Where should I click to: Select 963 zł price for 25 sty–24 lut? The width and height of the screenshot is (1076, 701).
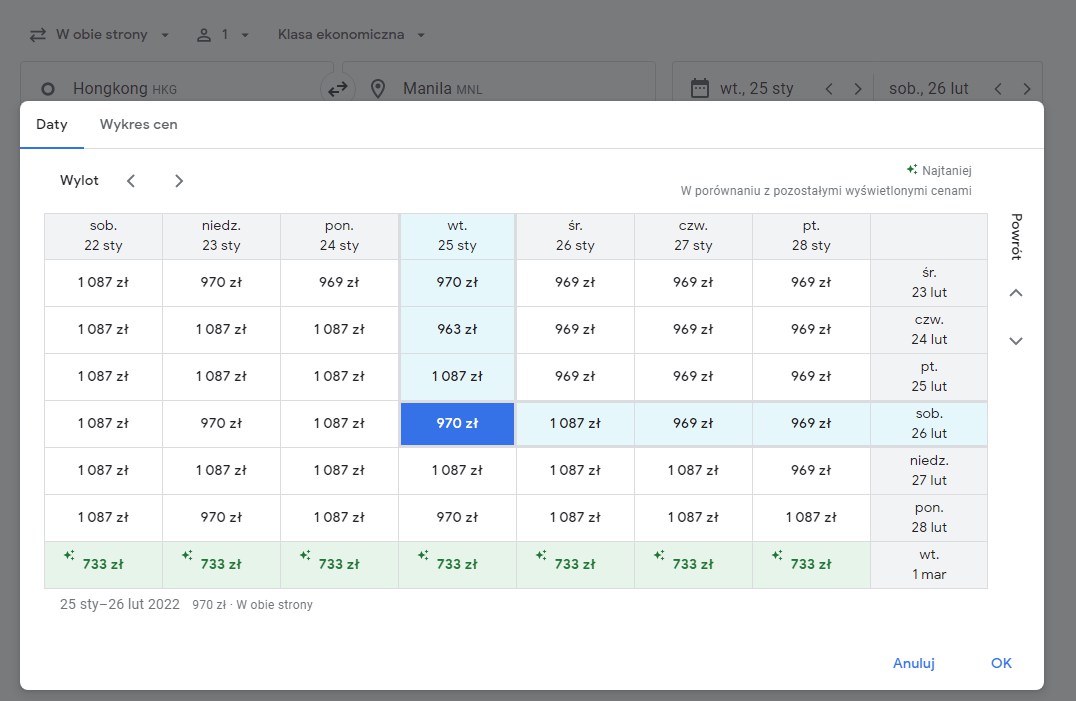point(457,329)
